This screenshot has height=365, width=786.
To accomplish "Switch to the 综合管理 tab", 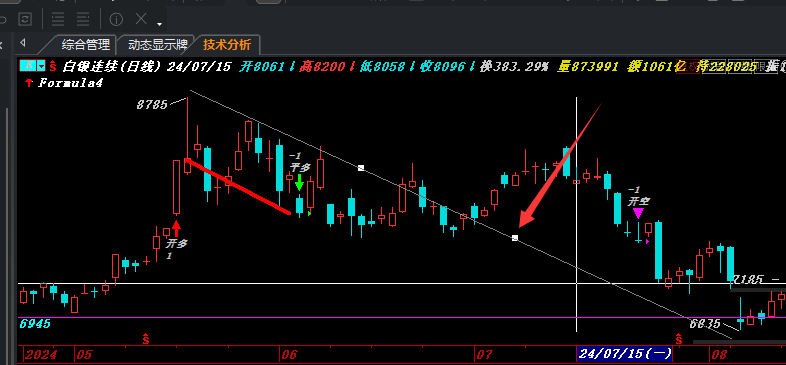I will (85, 45).
